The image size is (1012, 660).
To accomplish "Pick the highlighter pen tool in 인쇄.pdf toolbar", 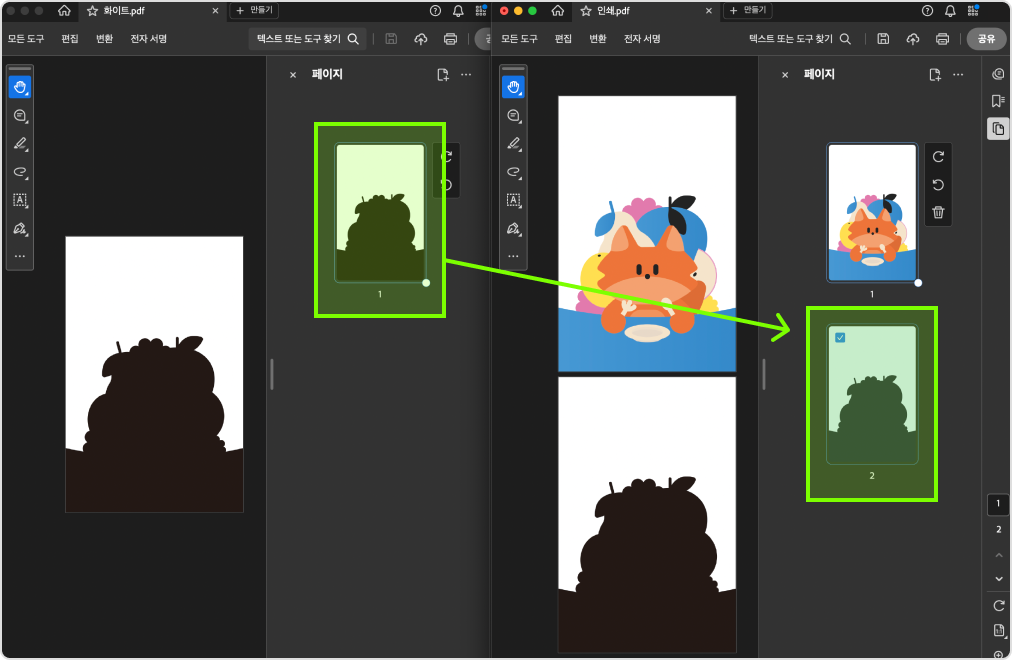I will point(513,143).
